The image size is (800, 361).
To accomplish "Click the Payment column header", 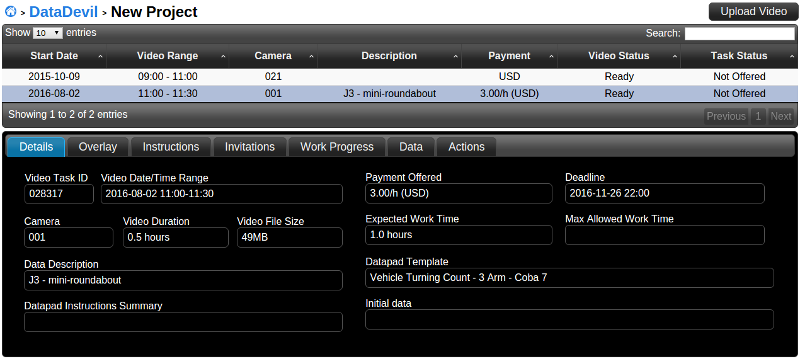I will click(509, 56).
